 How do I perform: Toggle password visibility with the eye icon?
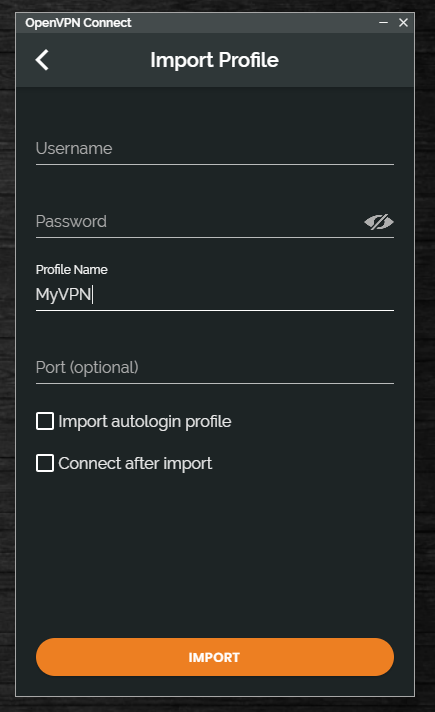pyautogui.click(x=379, y=222)
